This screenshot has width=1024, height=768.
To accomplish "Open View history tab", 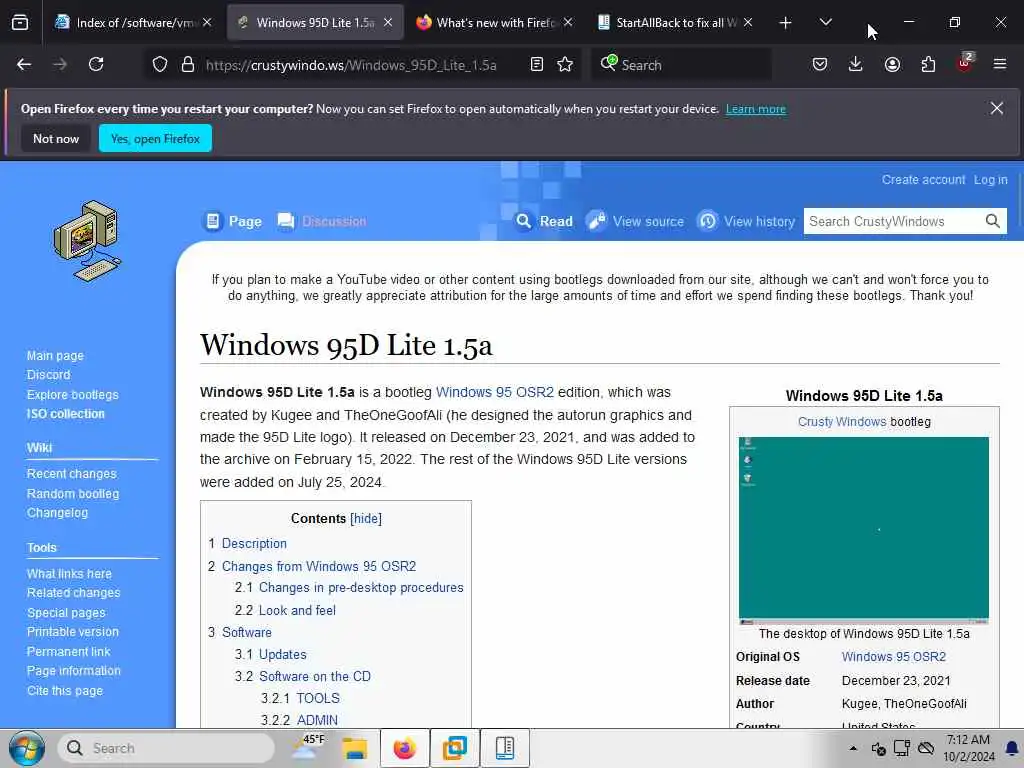I will click(746, 221).
